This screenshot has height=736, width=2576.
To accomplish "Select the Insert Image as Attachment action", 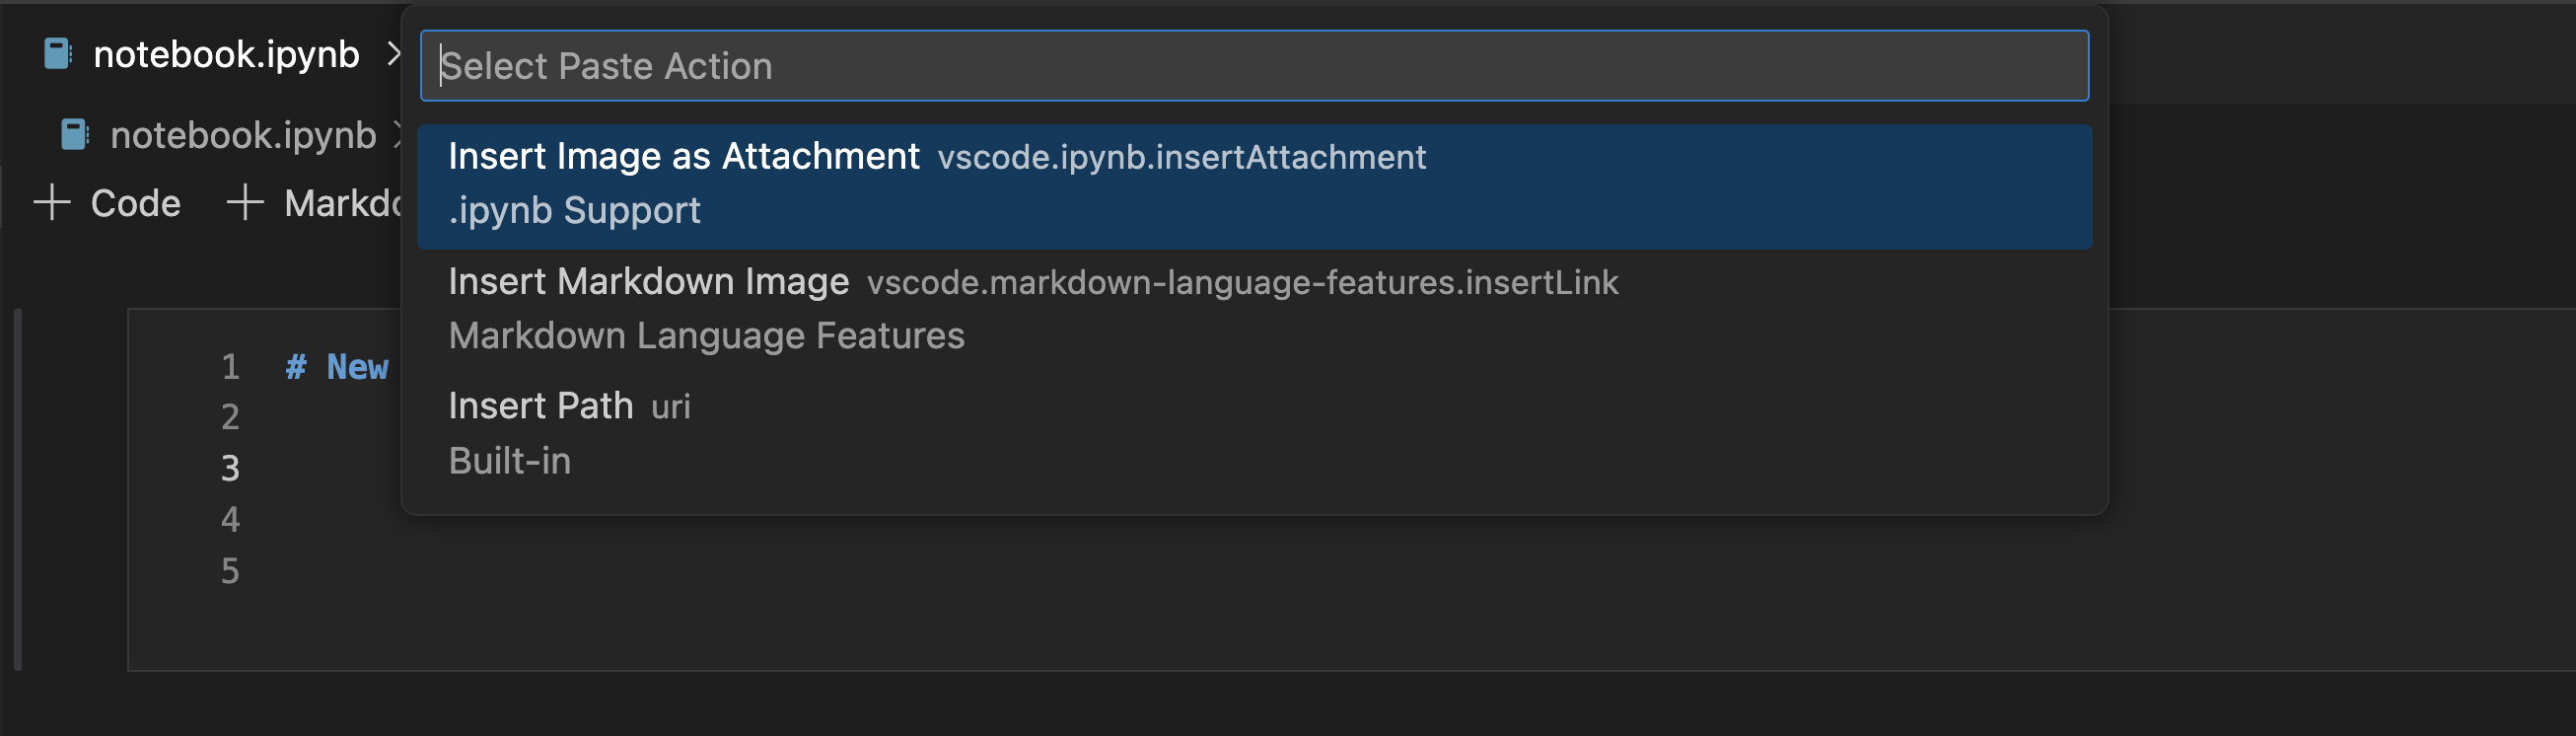I will [684, 157].
